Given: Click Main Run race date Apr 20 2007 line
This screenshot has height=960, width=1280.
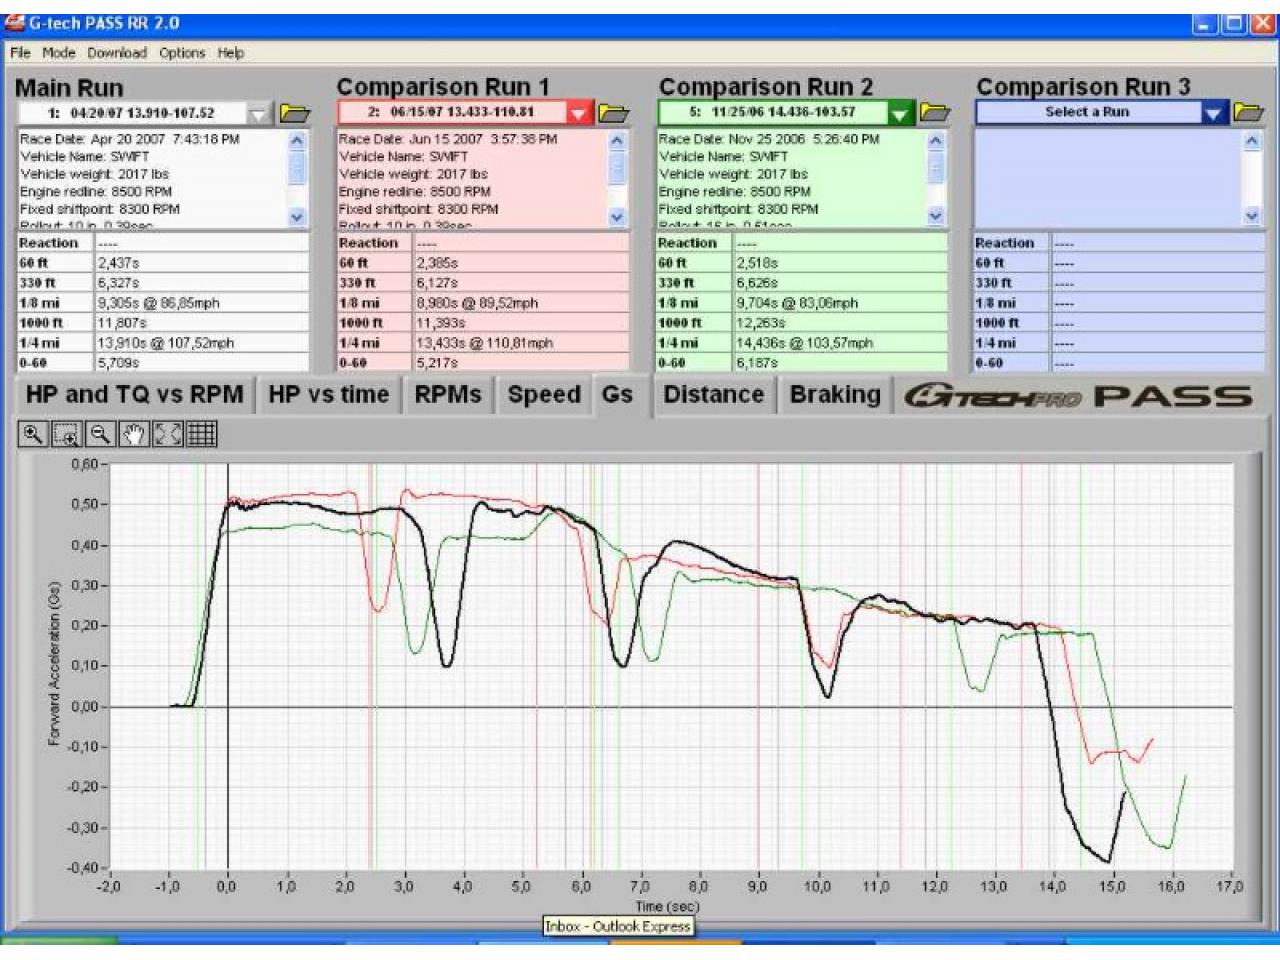Looking at the screenshot, I should [x=130, y=139].
